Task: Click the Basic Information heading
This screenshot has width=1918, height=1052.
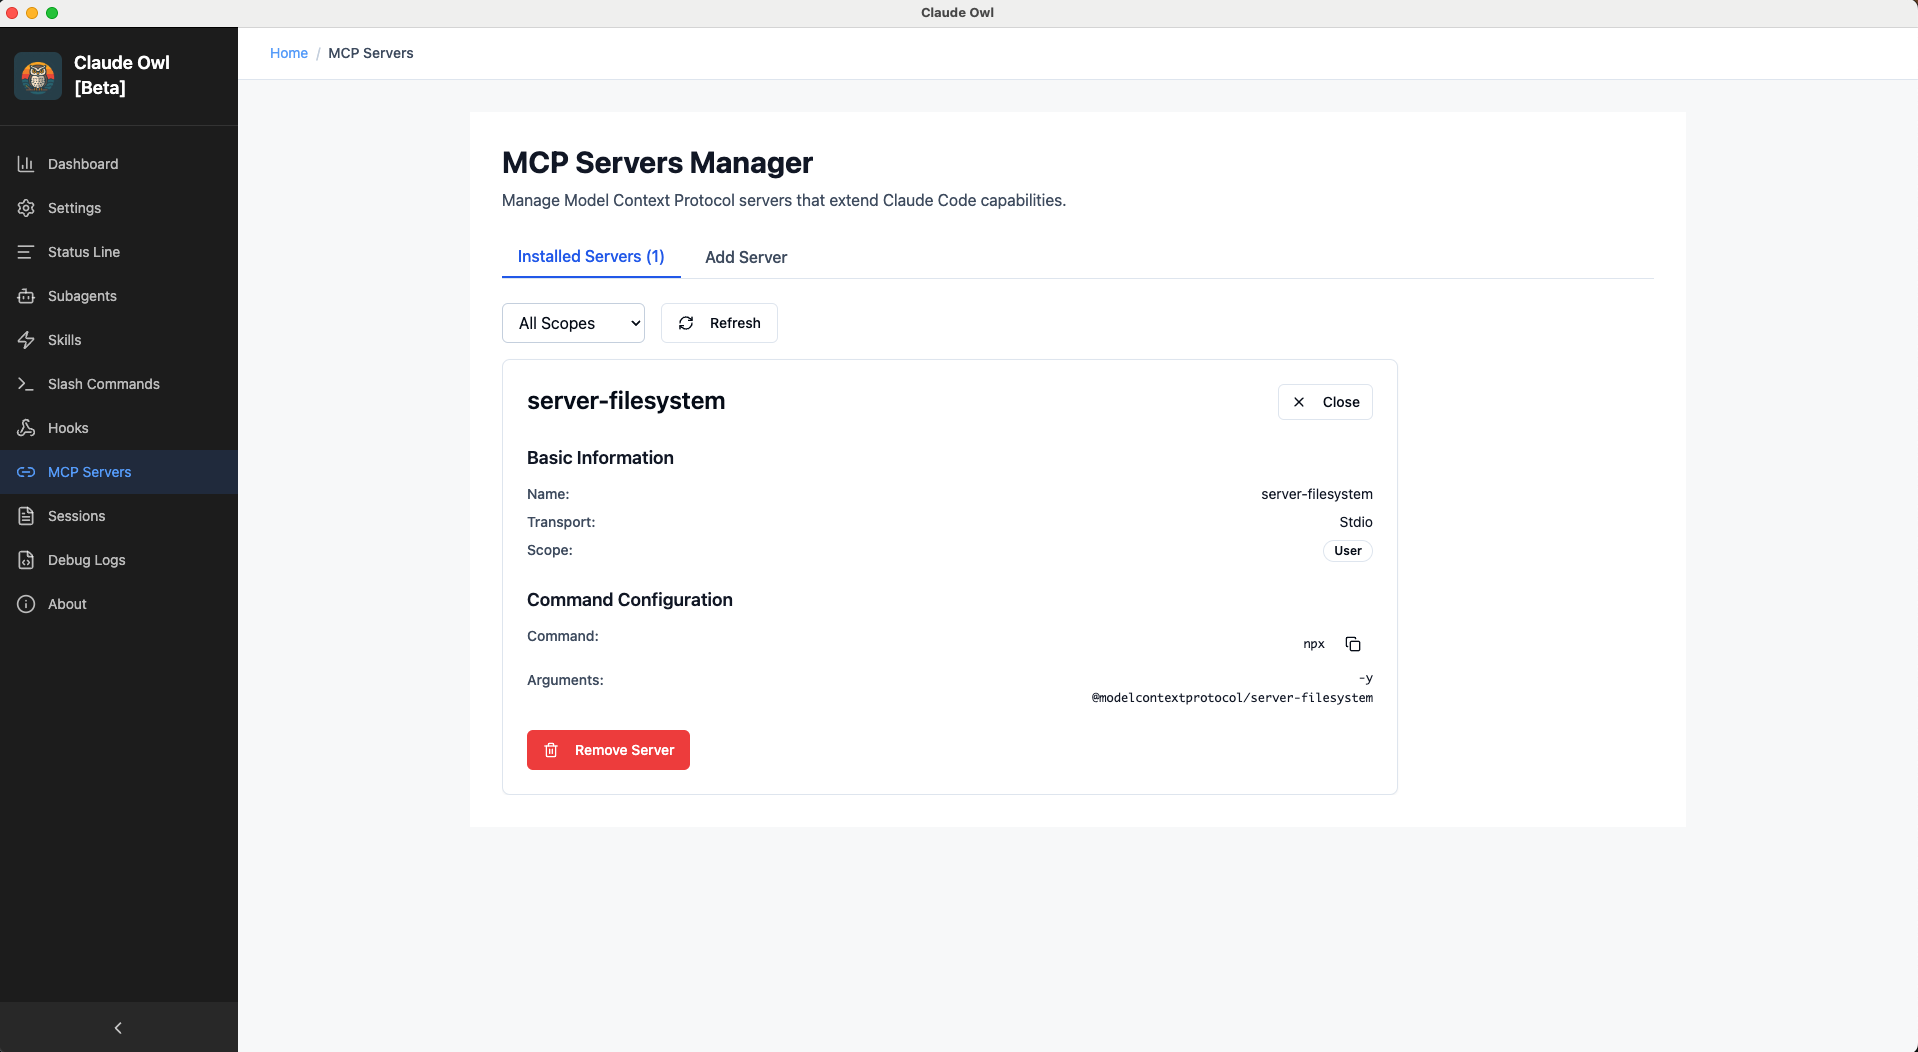Action: point(600,458)
